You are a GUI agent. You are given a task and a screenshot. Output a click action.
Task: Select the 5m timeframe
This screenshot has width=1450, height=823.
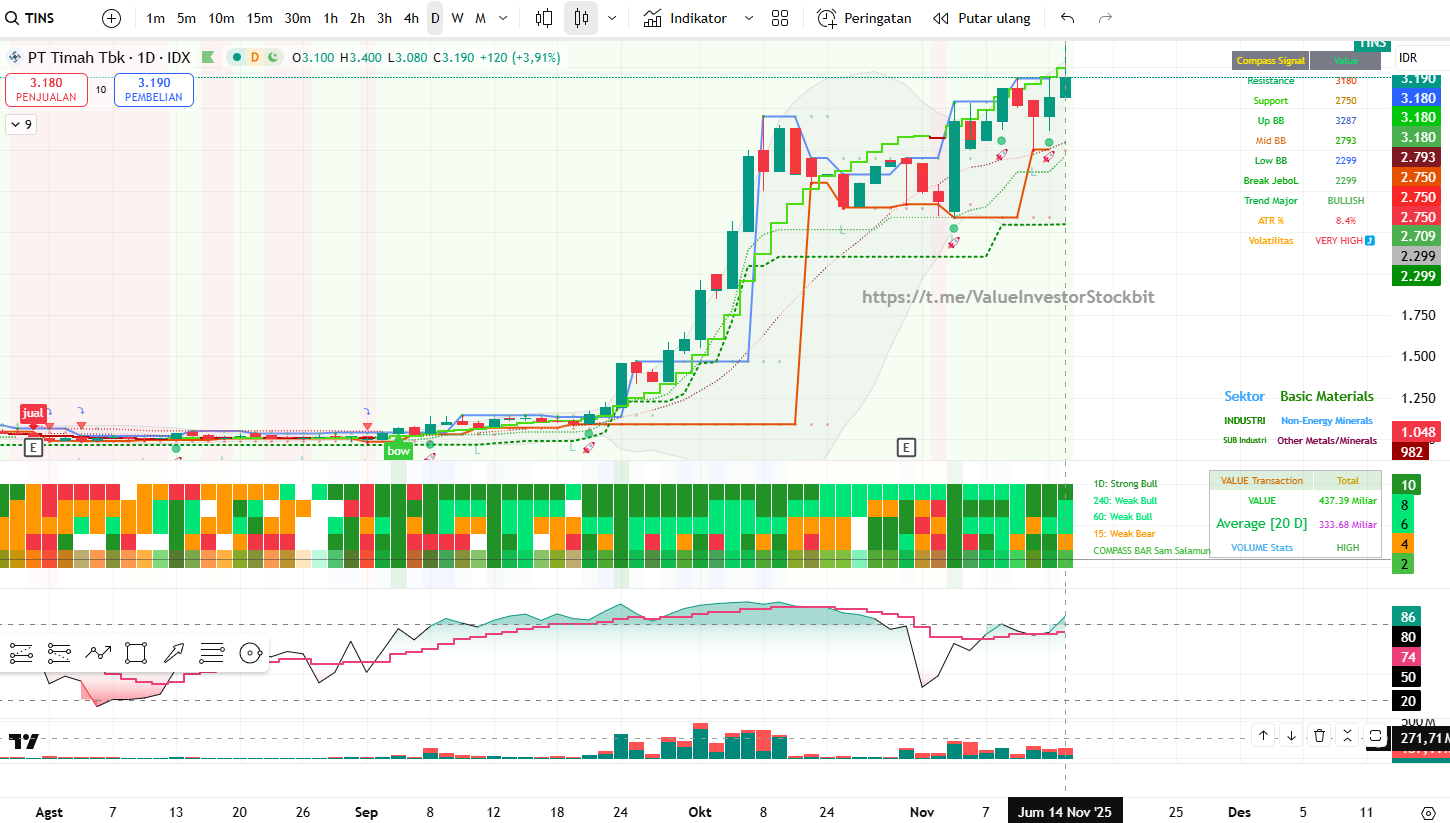[187, 18]
